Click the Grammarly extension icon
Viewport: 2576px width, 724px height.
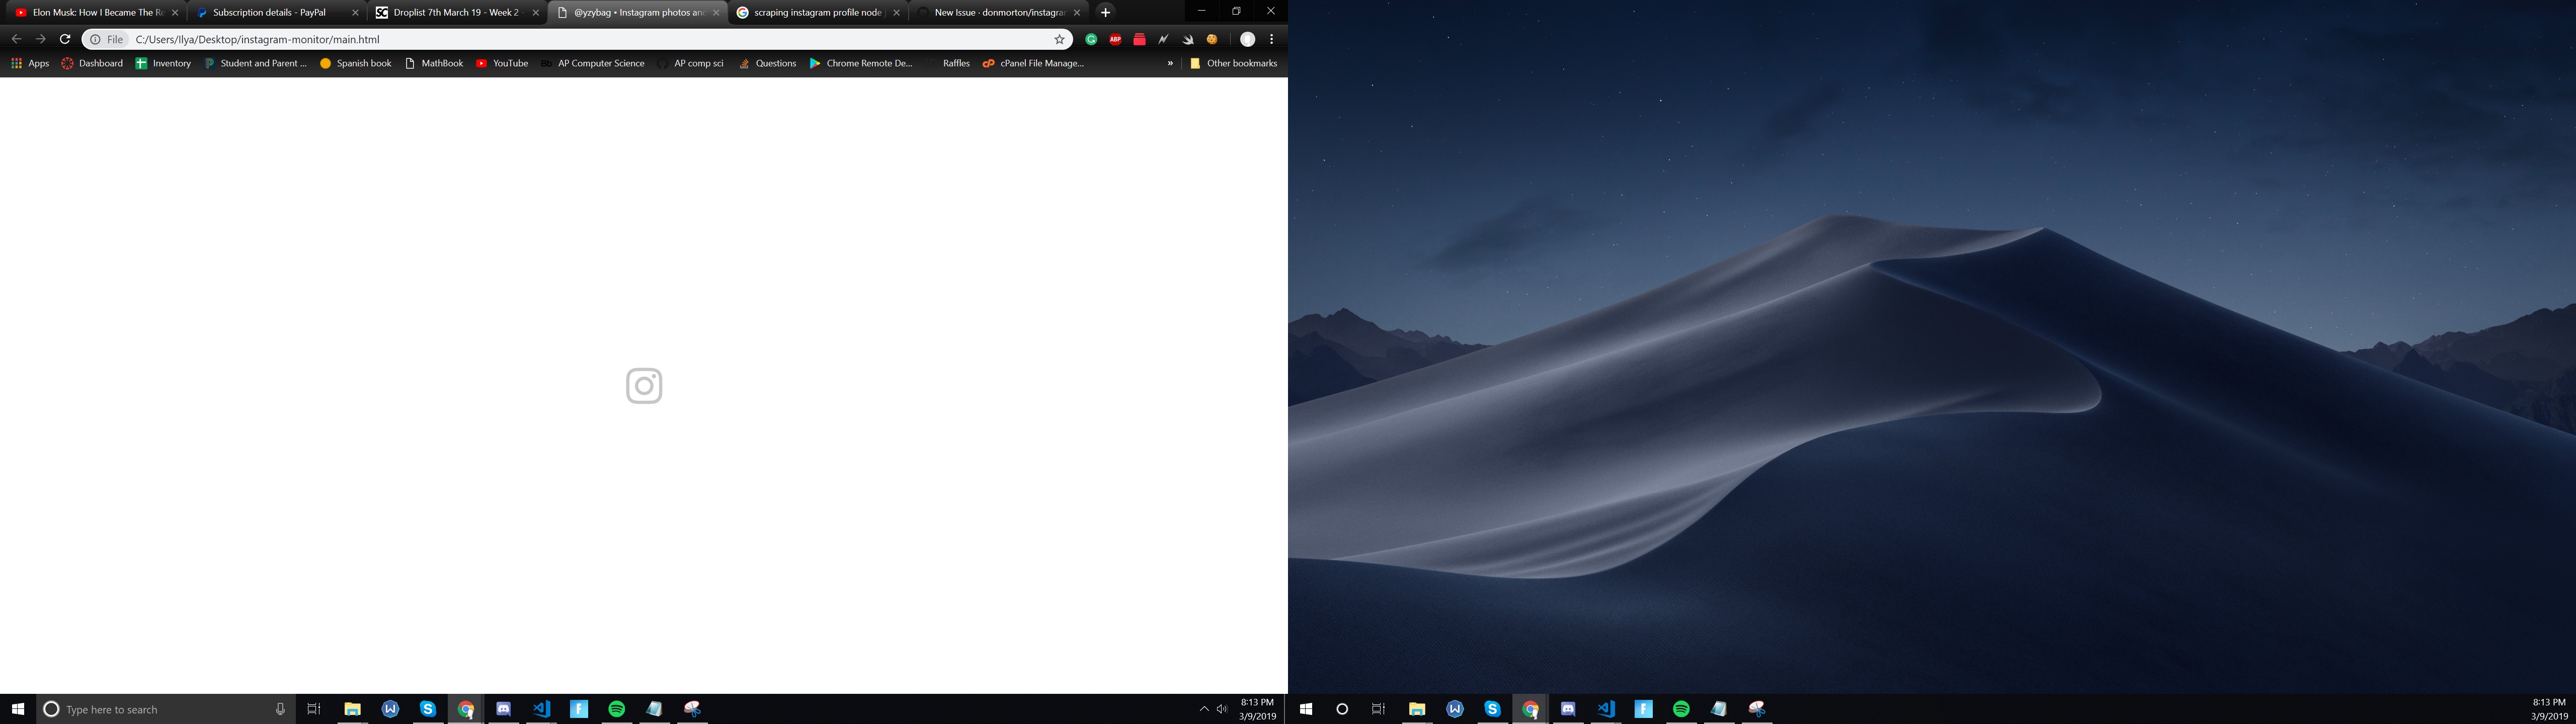click(x=1091, y=39)
